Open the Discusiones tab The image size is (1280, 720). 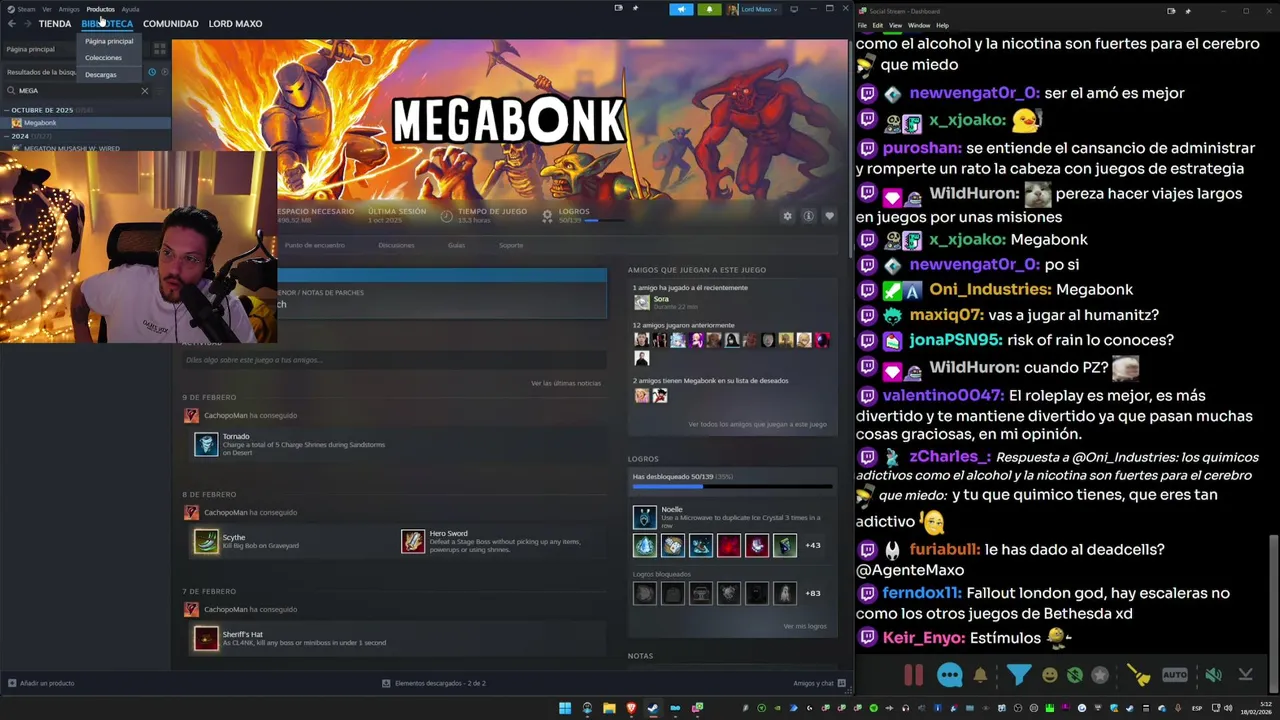[396, 245]
